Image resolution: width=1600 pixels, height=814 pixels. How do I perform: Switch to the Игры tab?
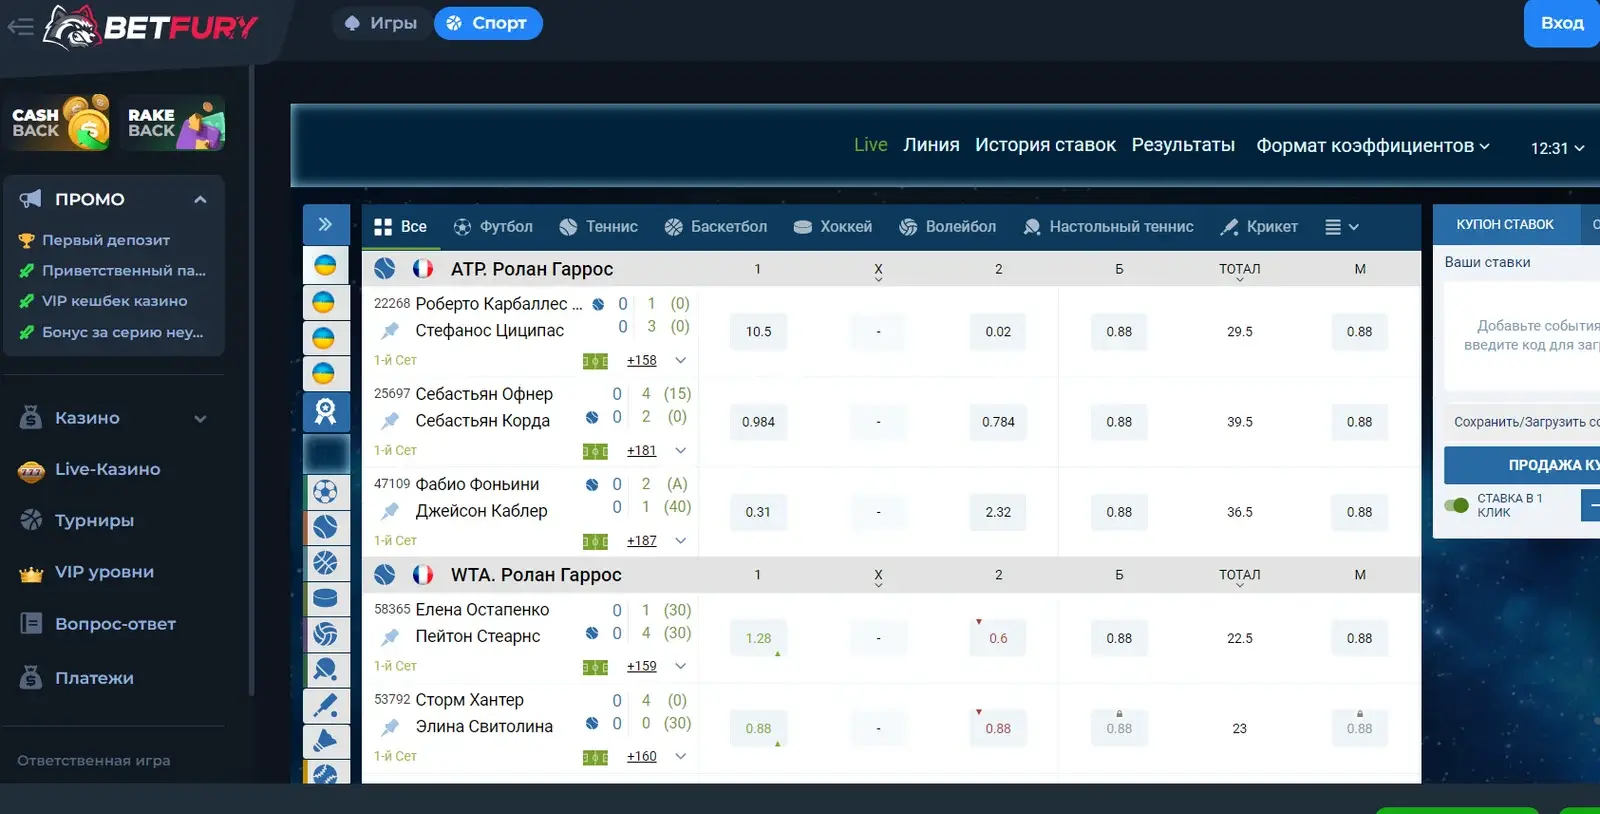pyautogui.click(x=380, y=23)
